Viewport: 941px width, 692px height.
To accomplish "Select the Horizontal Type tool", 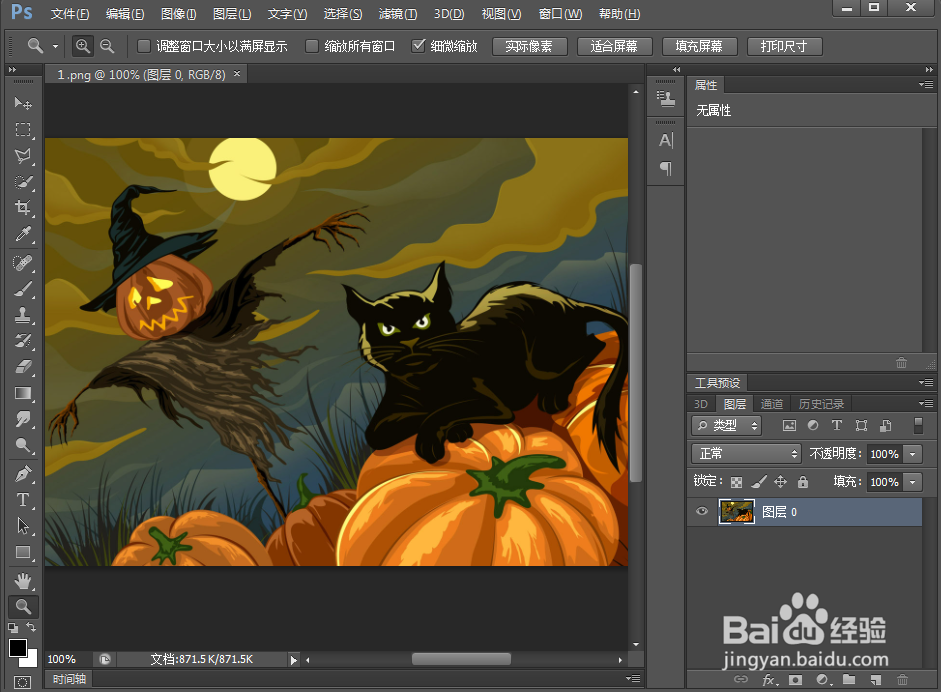I will (x=23, y=500).
